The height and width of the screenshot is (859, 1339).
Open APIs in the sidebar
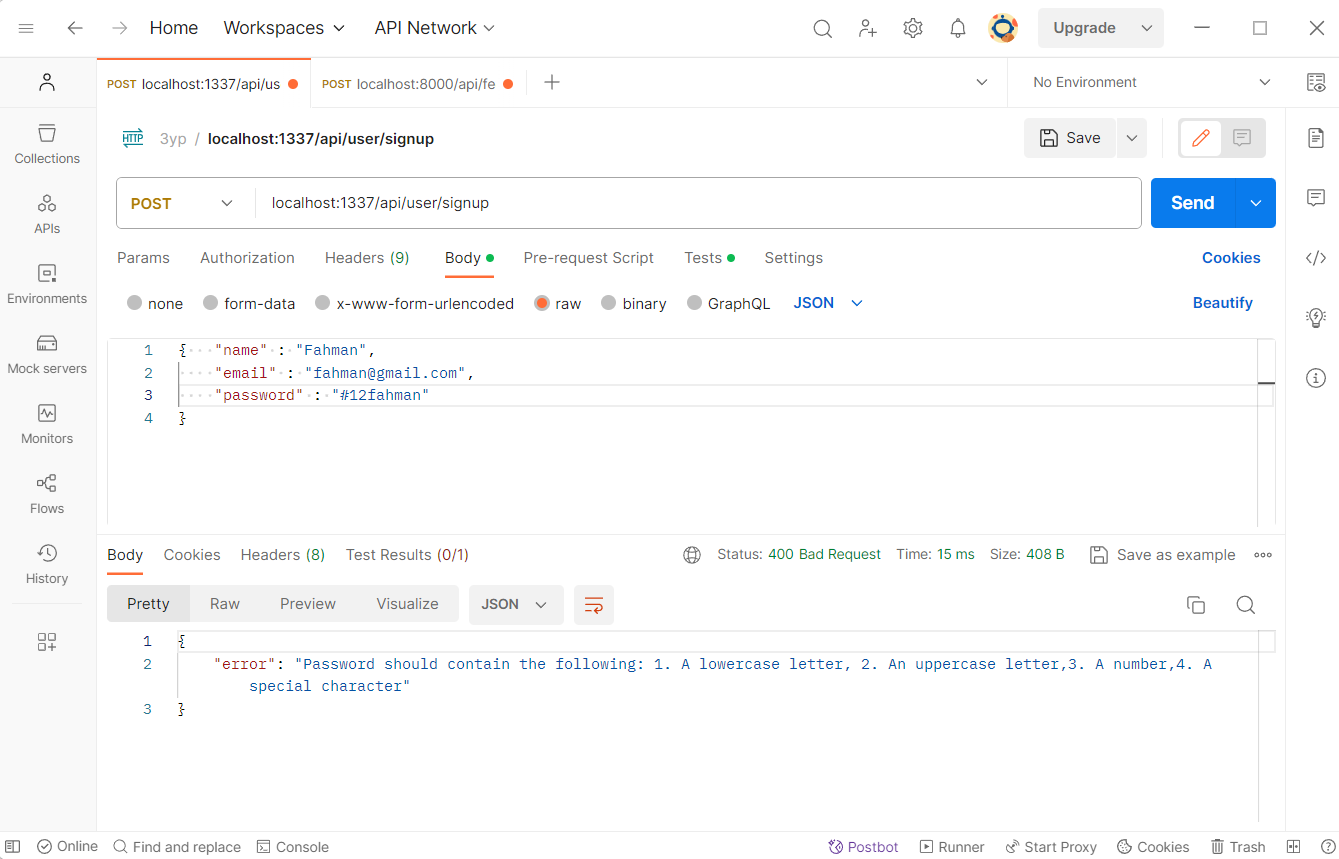tap(47, 214)
